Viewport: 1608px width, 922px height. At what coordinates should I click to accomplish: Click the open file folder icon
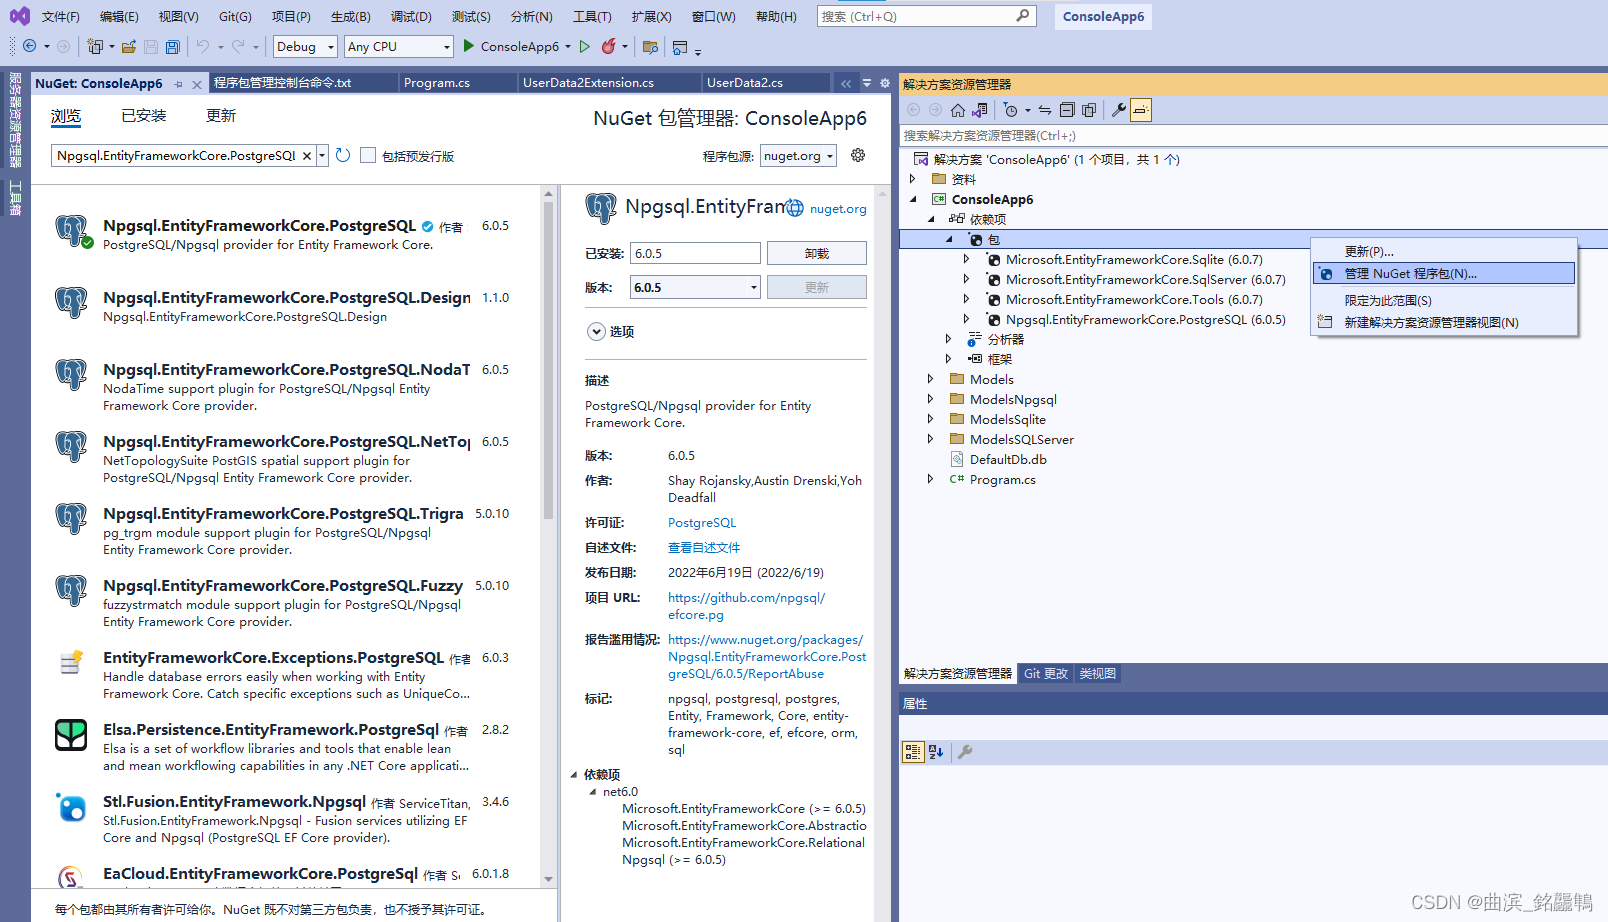(129, 46)
